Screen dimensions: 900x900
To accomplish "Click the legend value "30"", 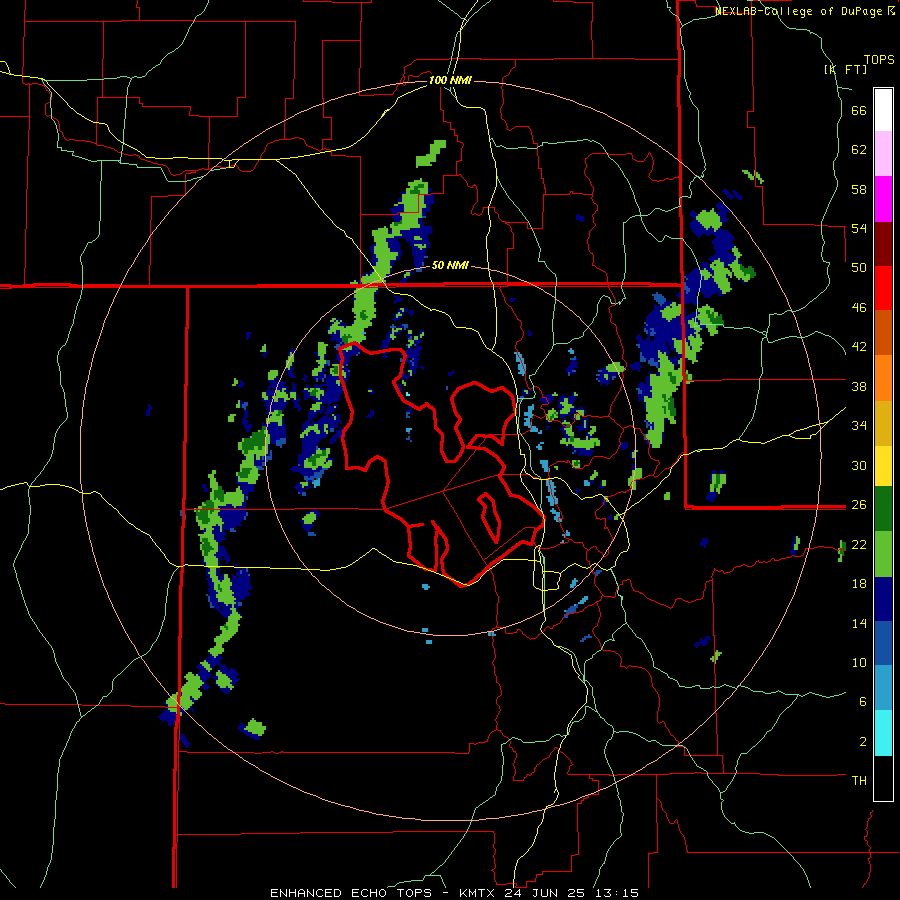I will coord(859,465).
